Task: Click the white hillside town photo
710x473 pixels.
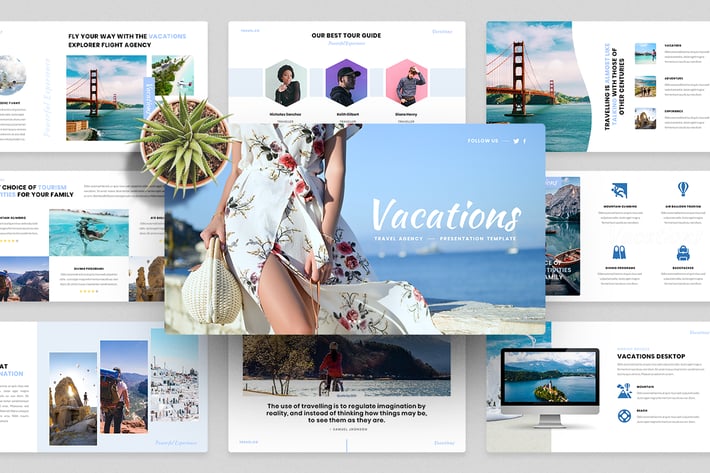Action: 174,375
